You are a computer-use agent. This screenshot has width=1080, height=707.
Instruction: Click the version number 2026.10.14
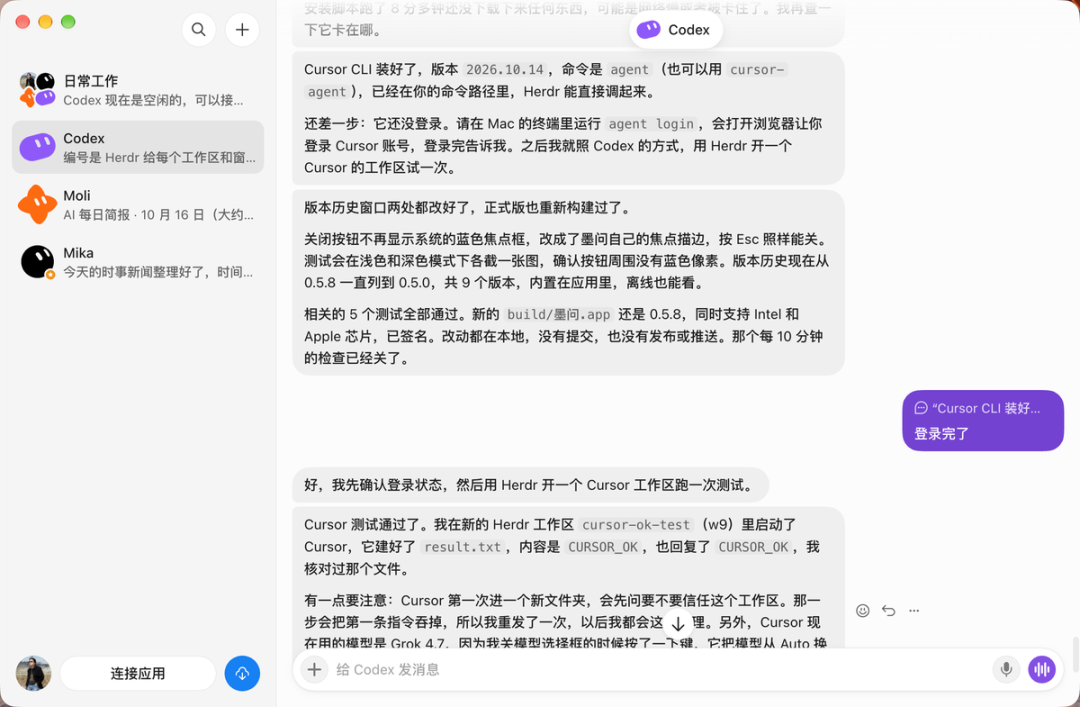[505, 70]
